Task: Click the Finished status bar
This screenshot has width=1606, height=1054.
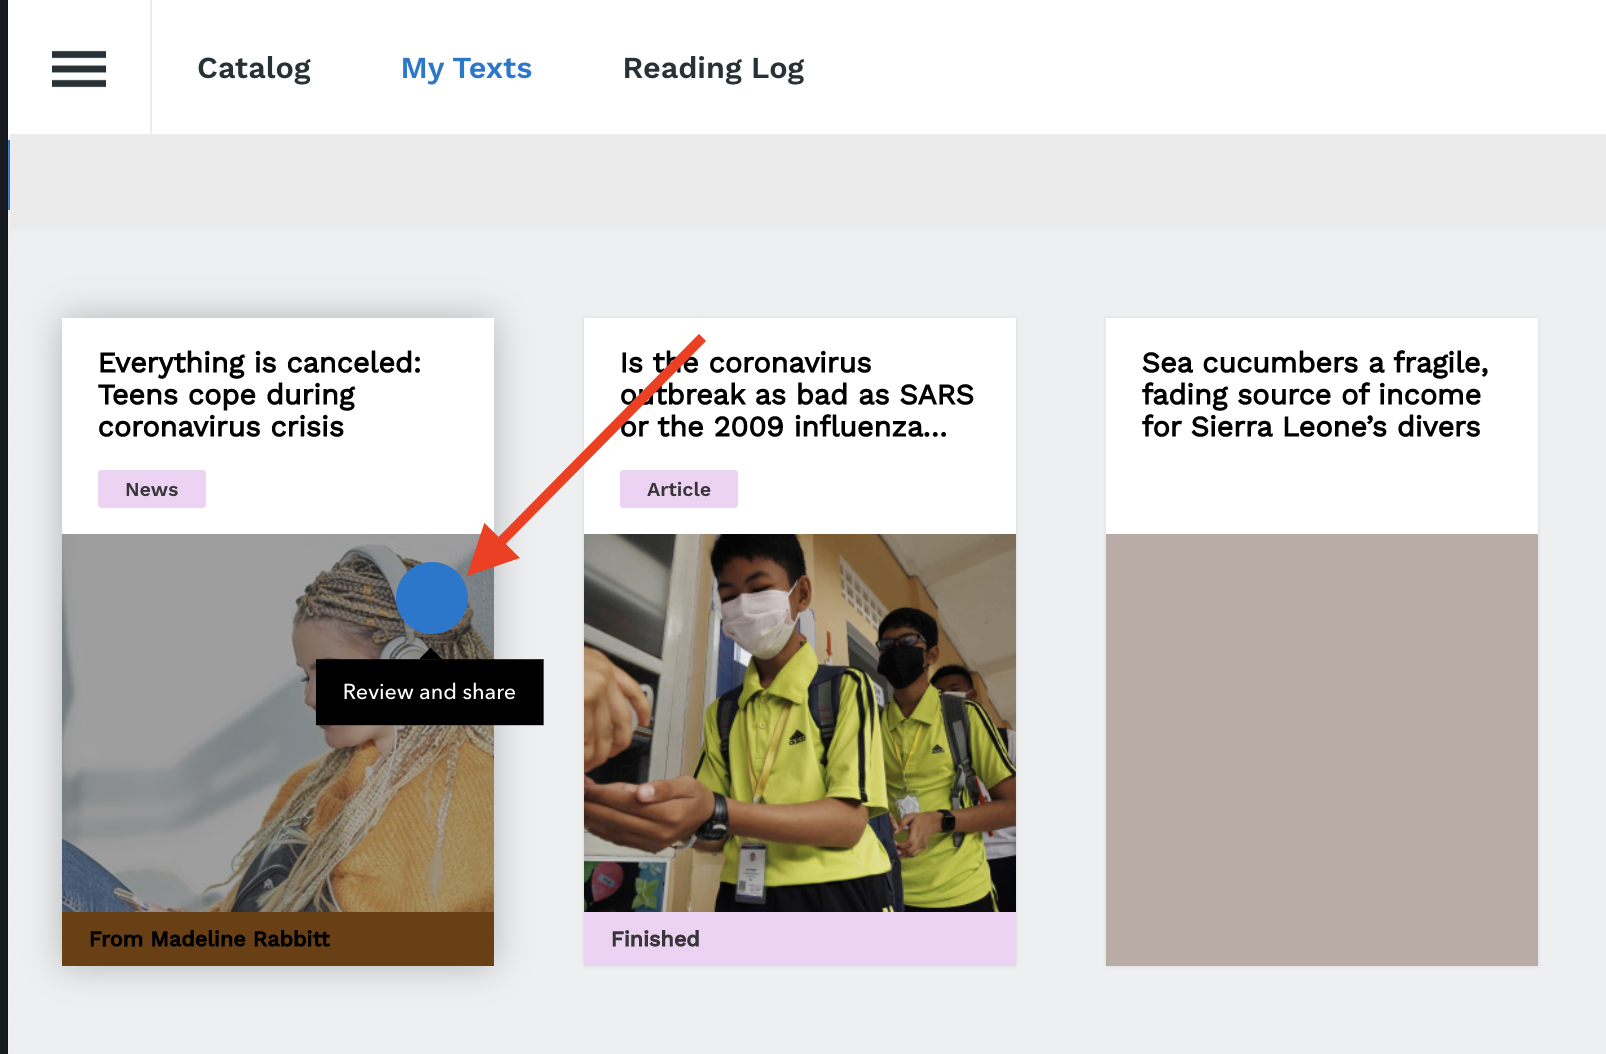Action: (x=799, y=938)
